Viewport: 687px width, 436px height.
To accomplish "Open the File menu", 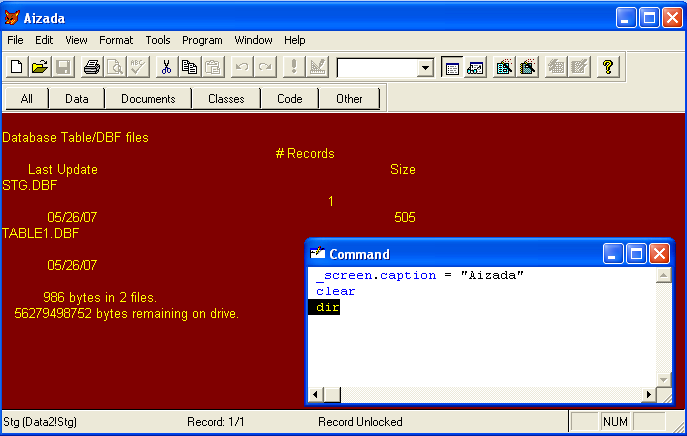I will pyautogui.click(x=15, y=40).
